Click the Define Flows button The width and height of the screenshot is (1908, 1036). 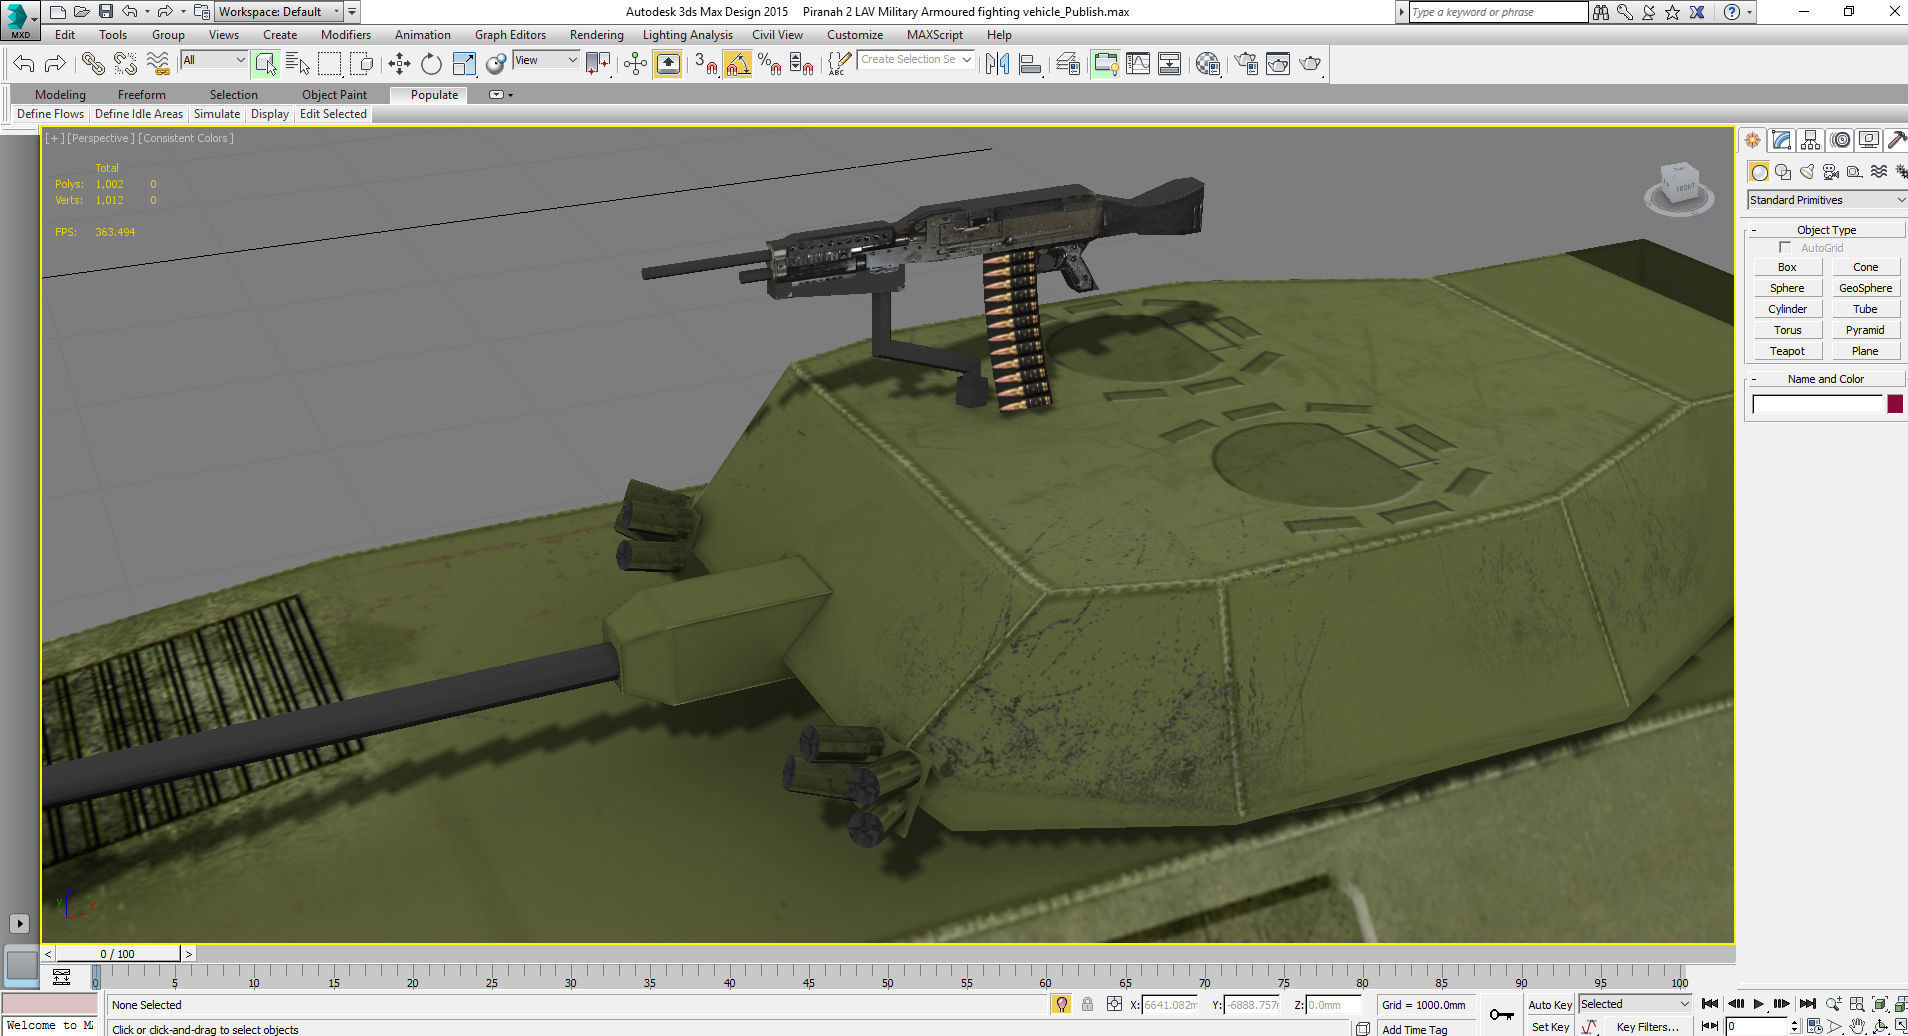coord(50,114)
